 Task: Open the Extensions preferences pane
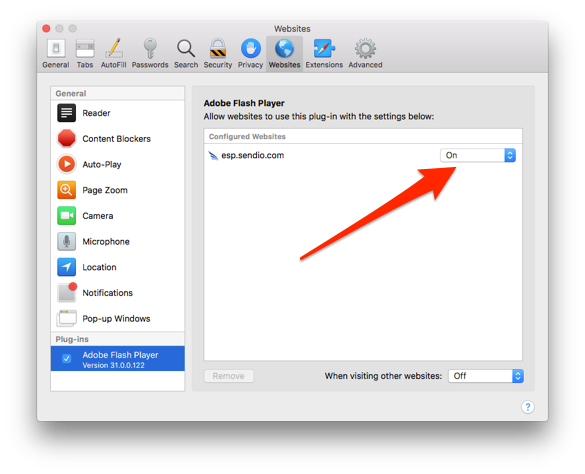point(324,54)
